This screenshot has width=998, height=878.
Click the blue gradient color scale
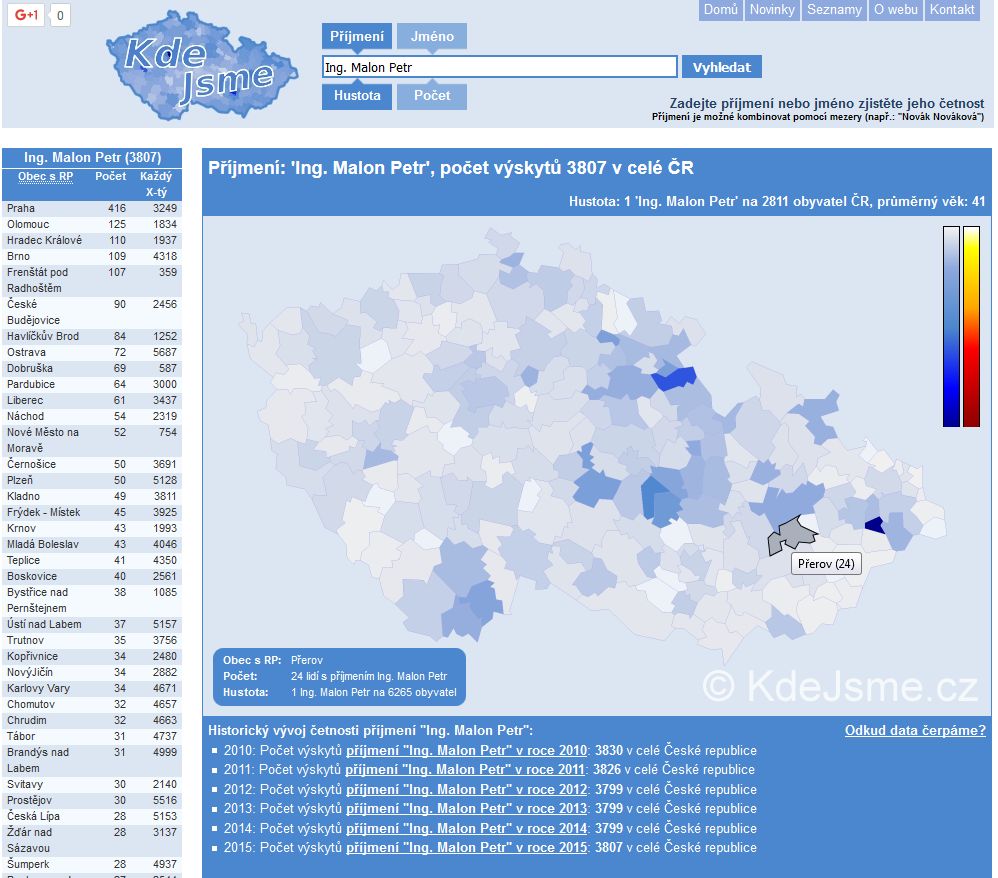[x=951, y=326]
